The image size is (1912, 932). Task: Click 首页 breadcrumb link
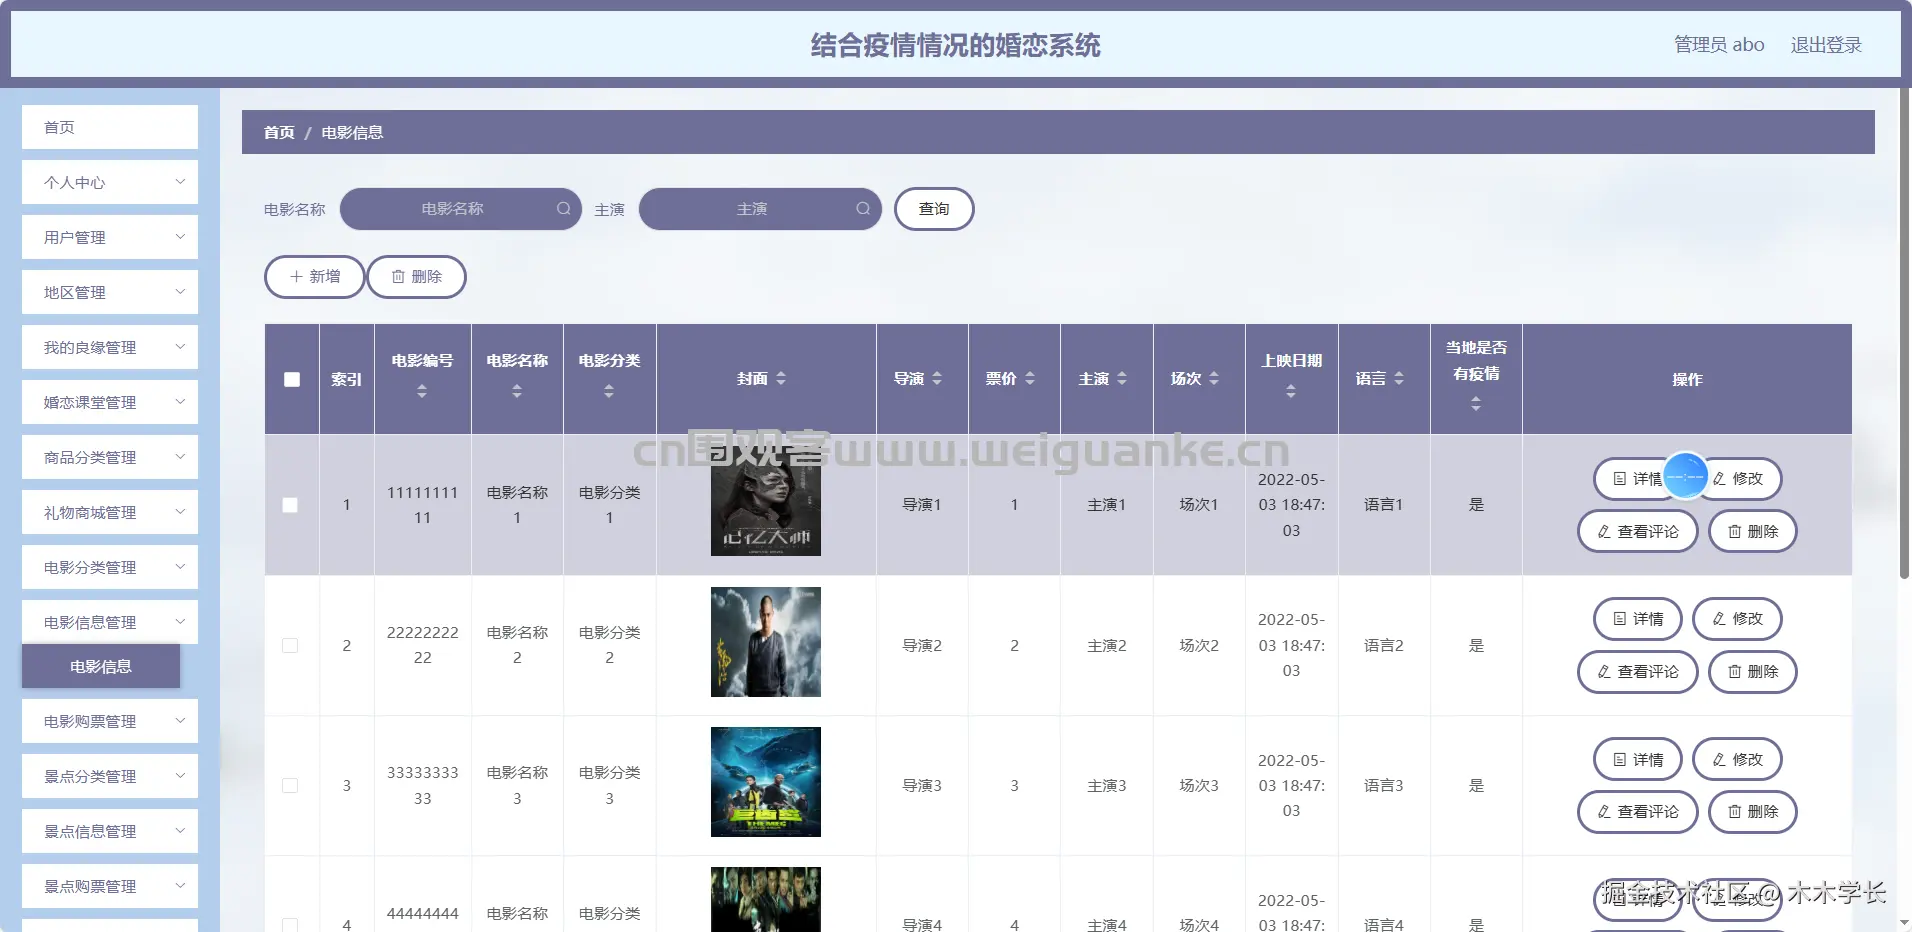(279, 132)
